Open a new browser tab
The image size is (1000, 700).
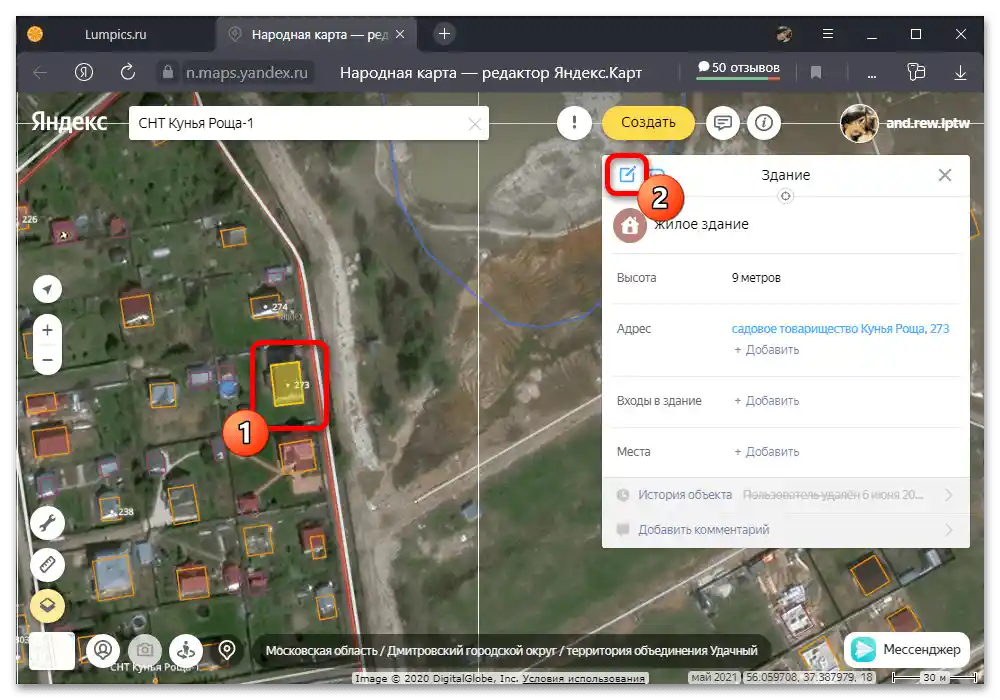tap(445, 34)
